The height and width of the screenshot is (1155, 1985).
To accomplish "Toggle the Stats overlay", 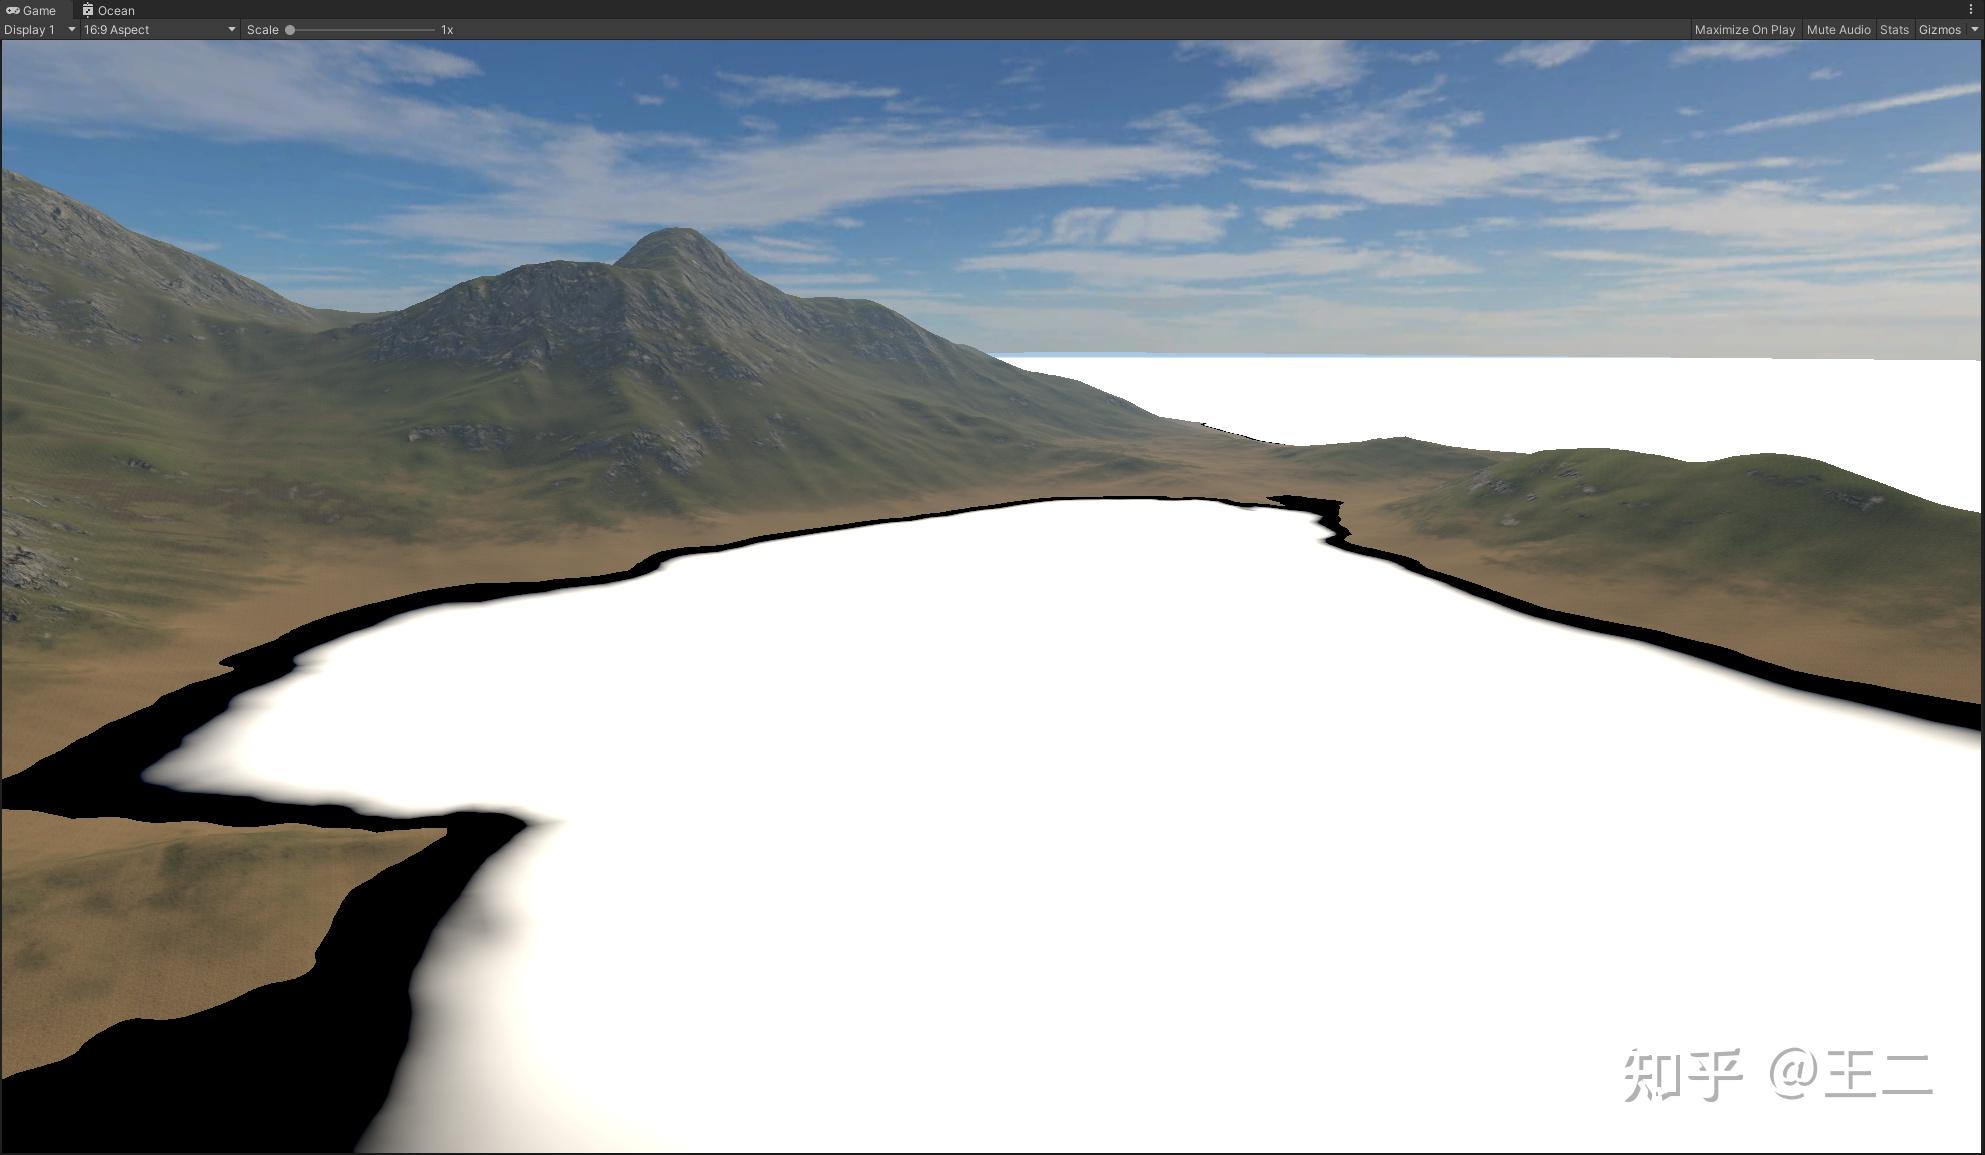I will [x=1893, y=30].
